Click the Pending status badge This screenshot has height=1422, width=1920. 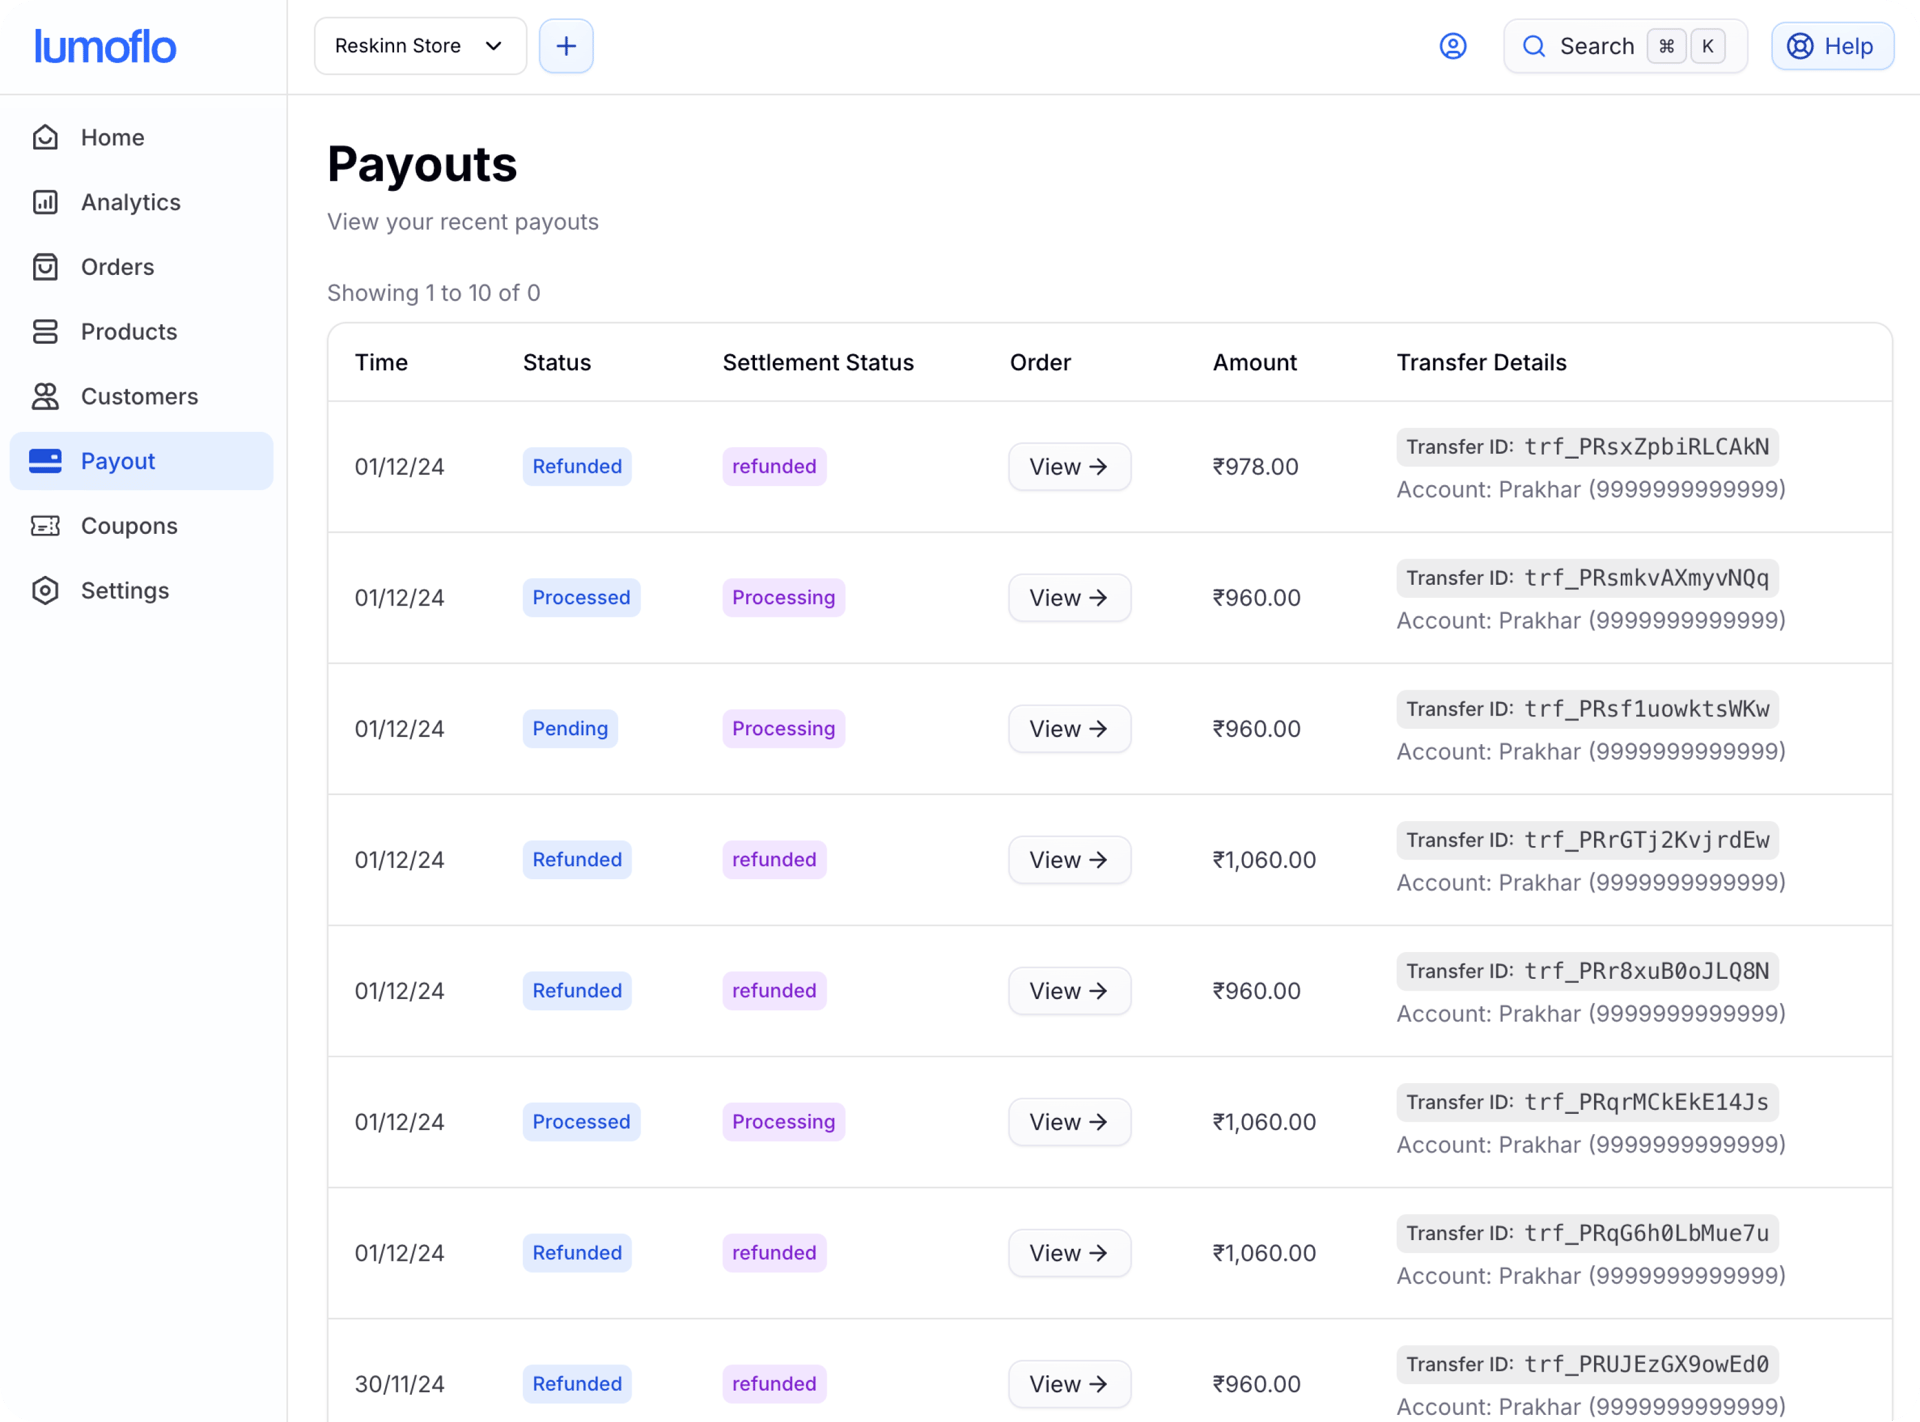point(569,728)
